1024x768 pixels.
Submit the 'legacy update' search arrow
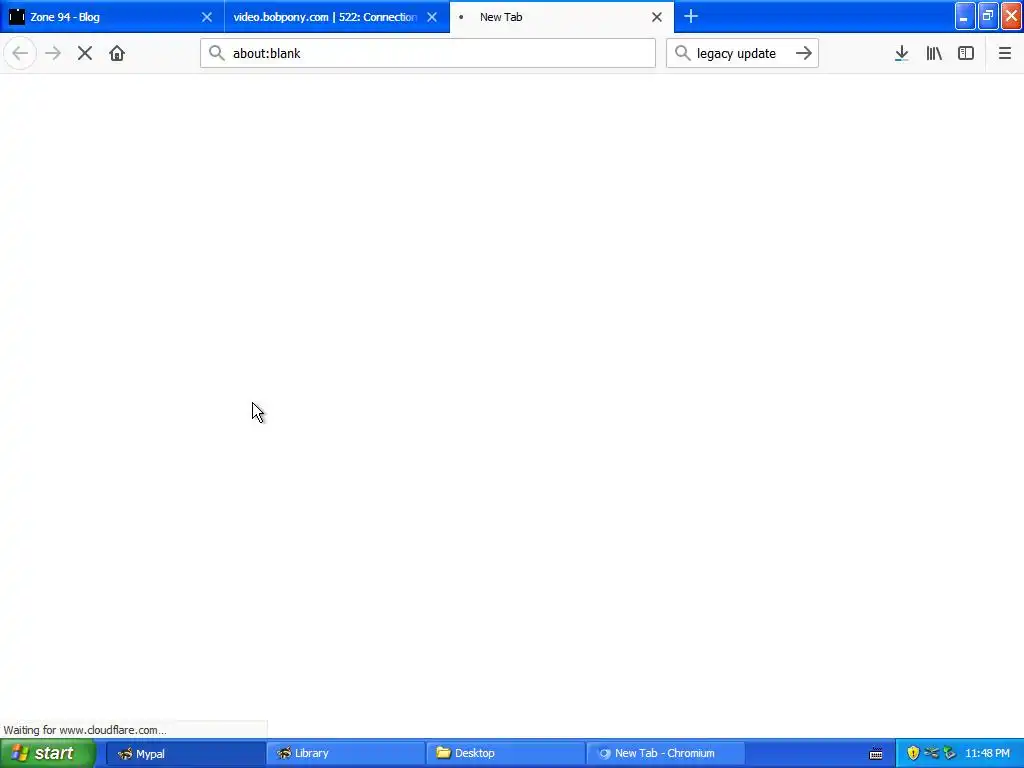pyautogui.click(x=804, y=53)
